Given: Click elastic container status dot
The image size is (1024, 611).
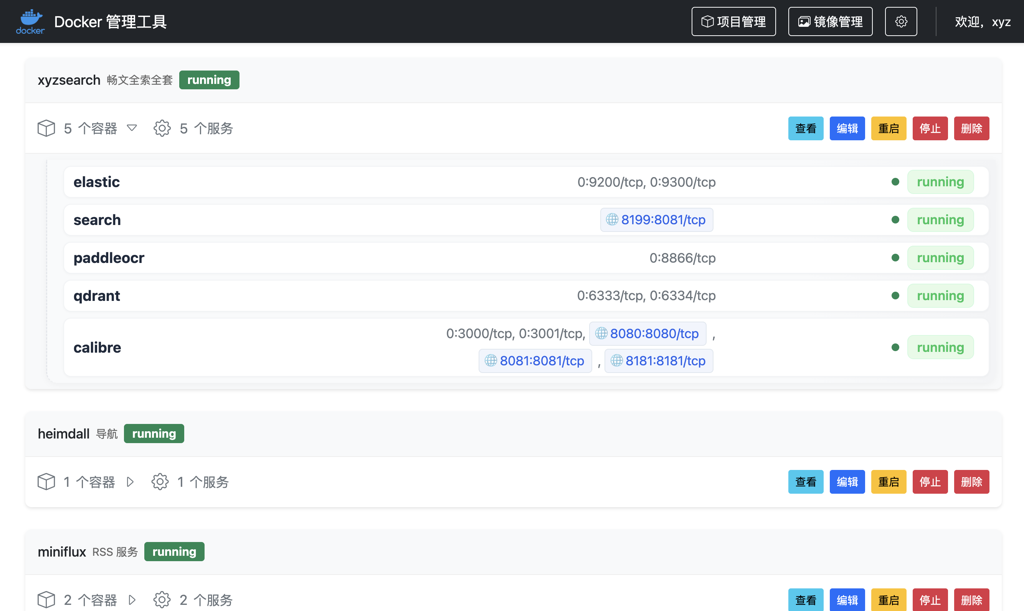Looking at the screenshot, I should click(x=895, y=182).
